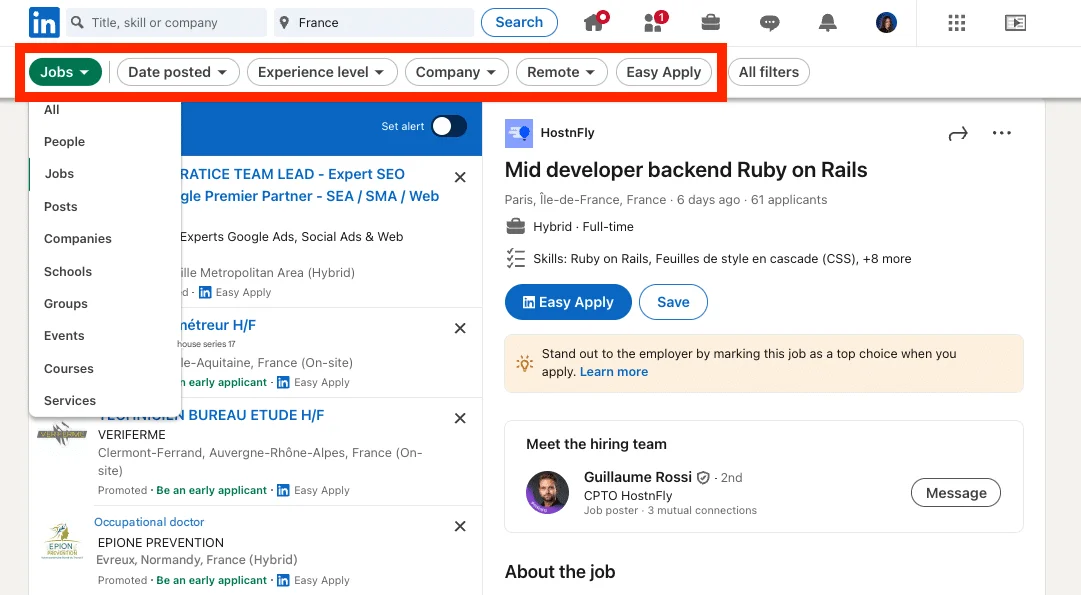Screen dimensions: 1081x595
Task: Select People in the search type menu
Action: [105, 141]
